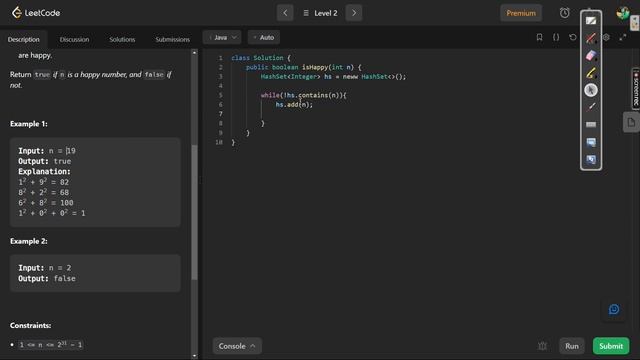
Task: Click the Submit button
Action: click(611, 346)
